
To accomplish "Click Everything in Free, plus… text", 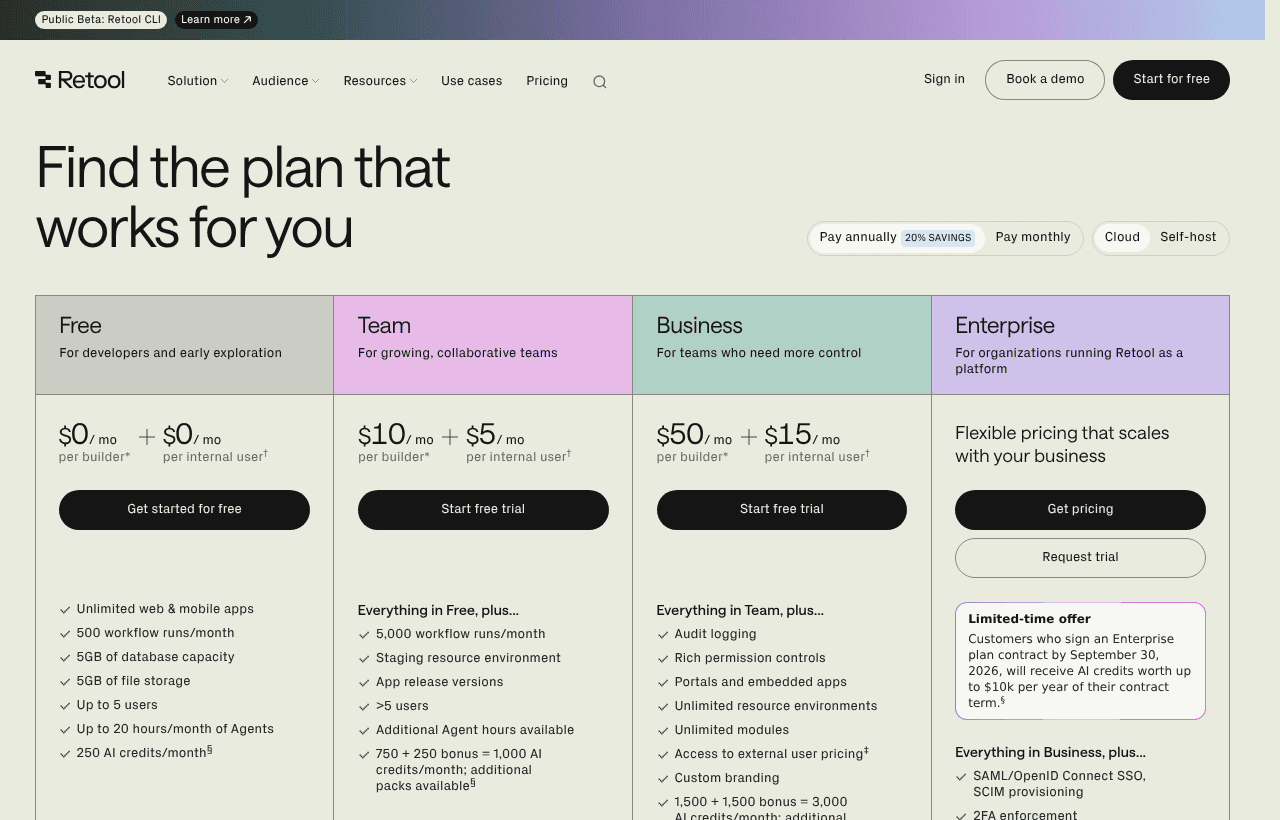I will coord(438,611).
